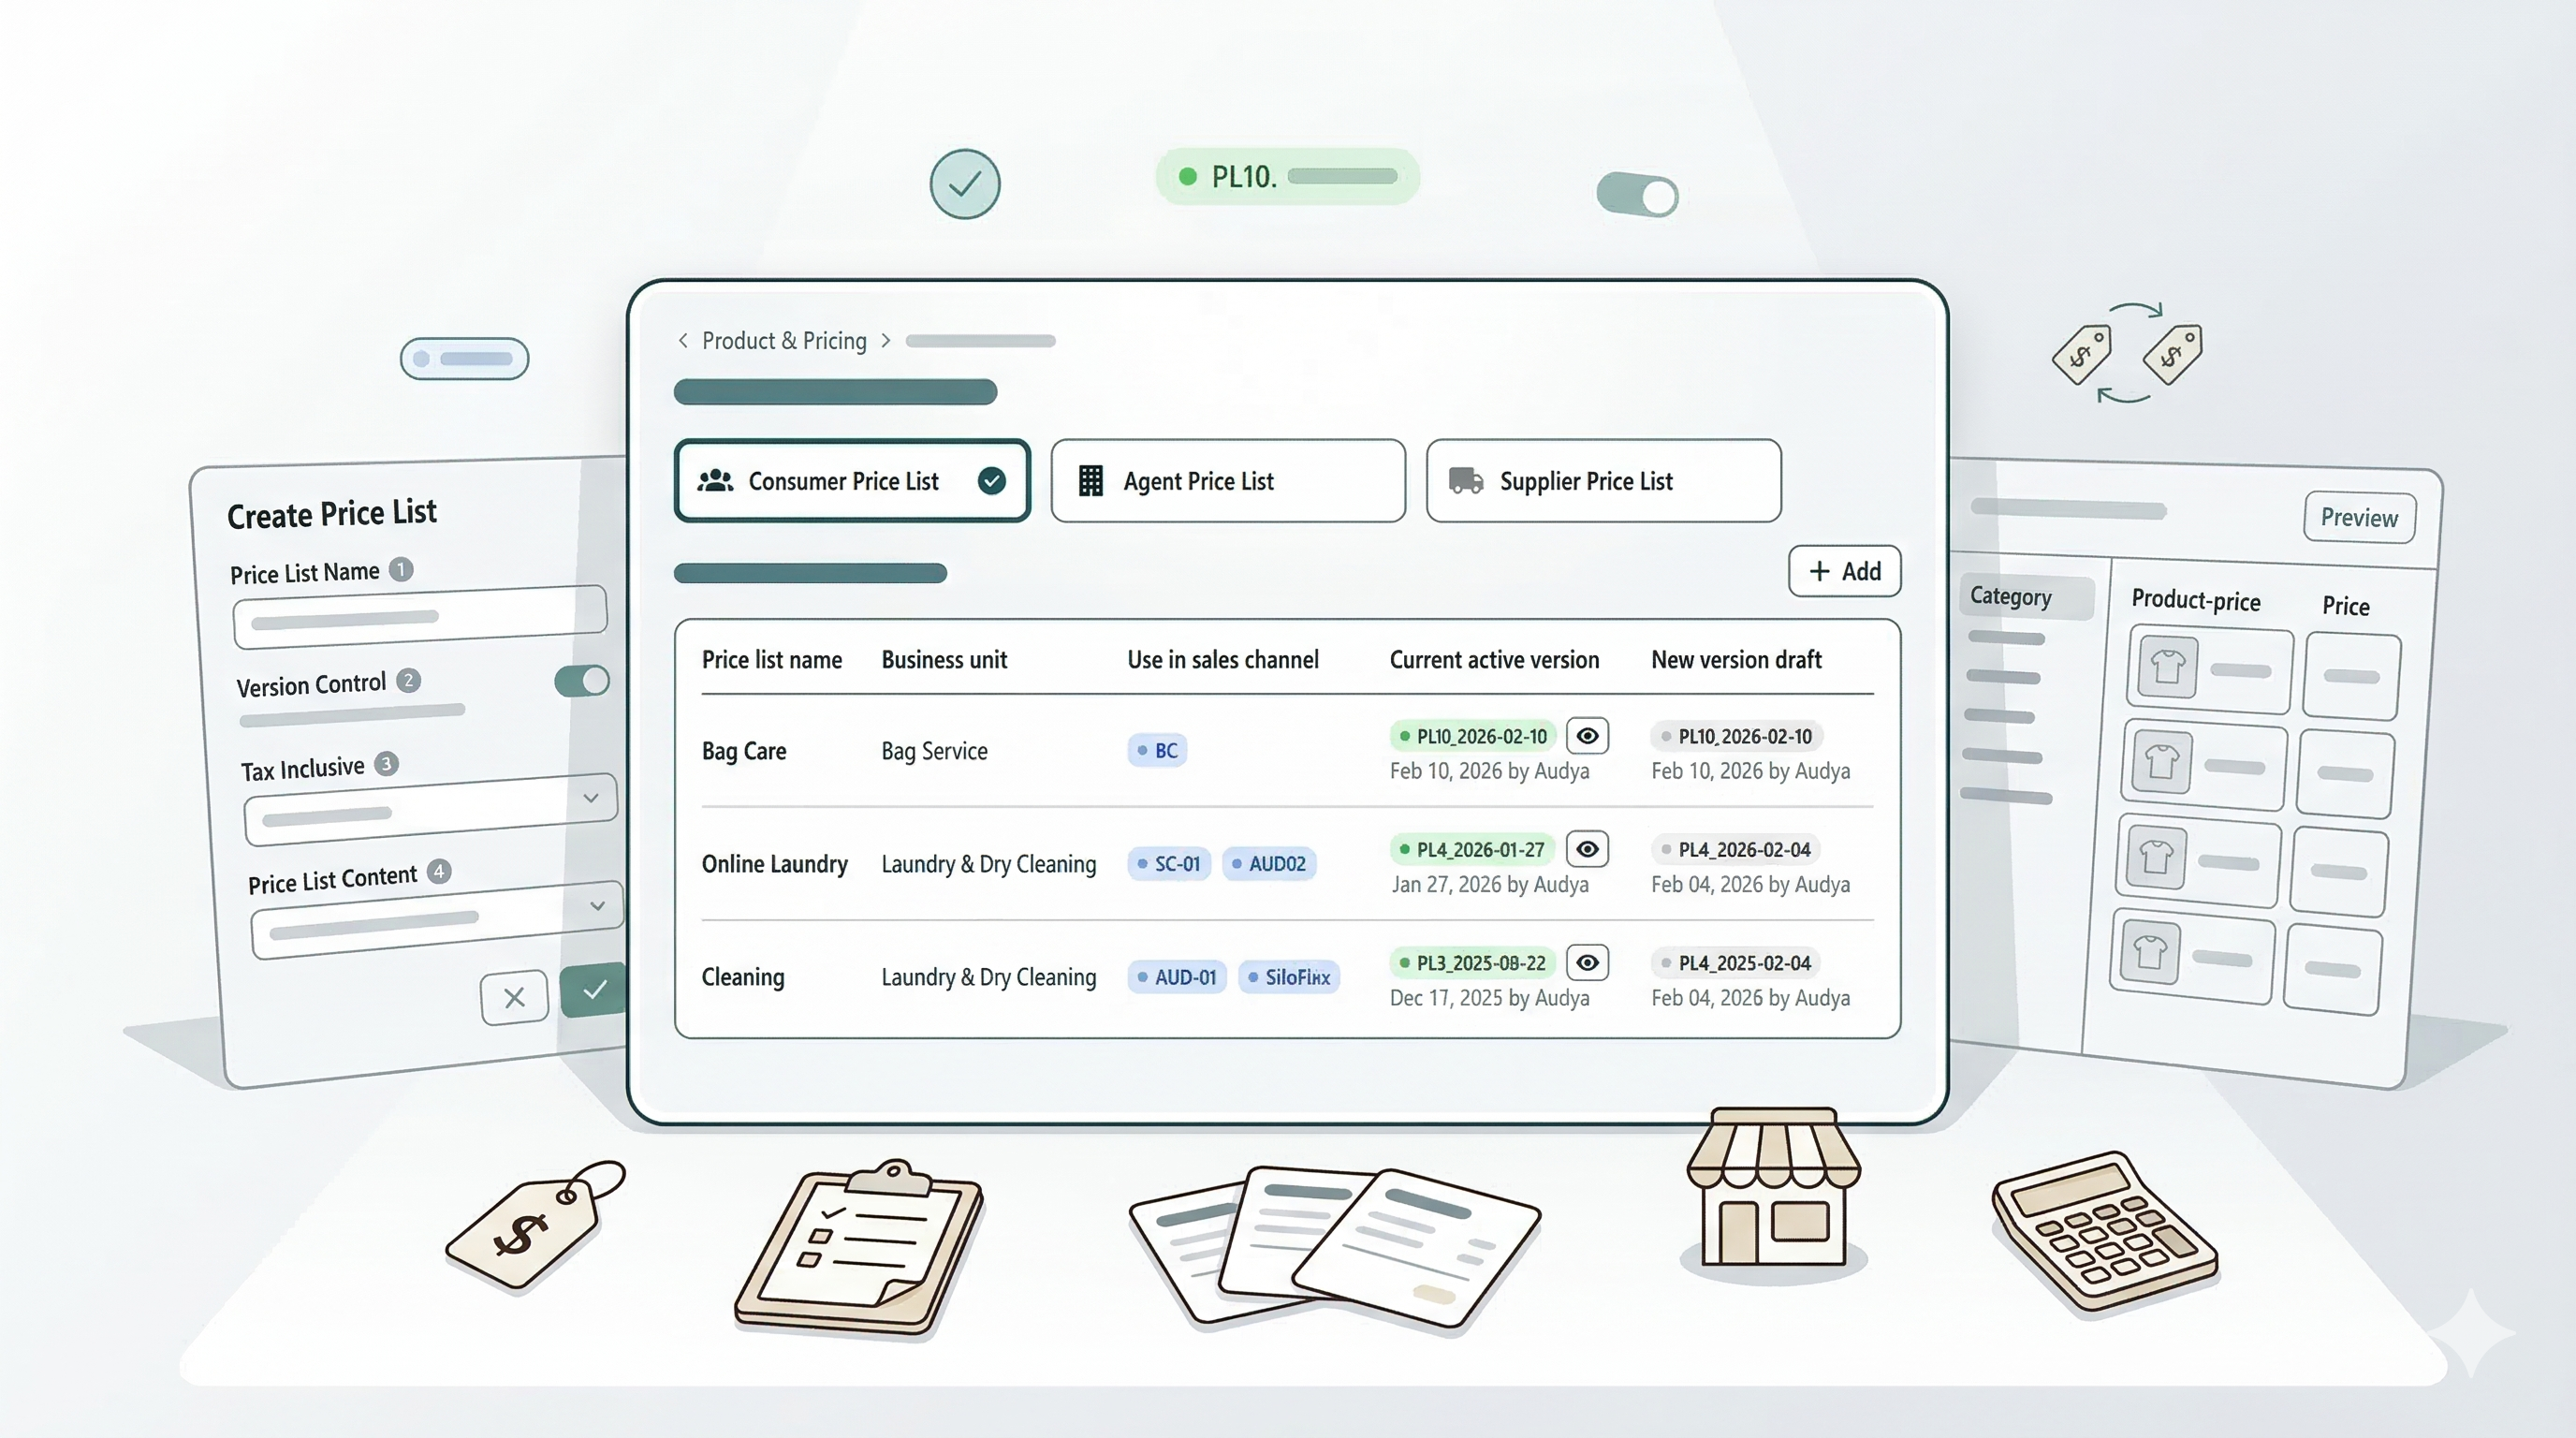Click the BC sales channel tag
Viewport: 2576px width, 1438px height.
pyautogui.click(x=1157, y=750)
